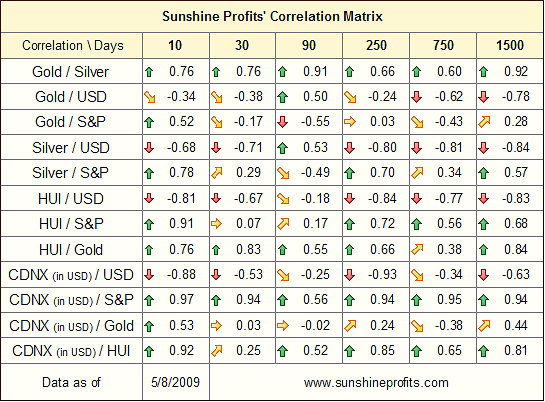
Task: Click the green up arrow for HUI / S&P 10-day
Action: 149,224
